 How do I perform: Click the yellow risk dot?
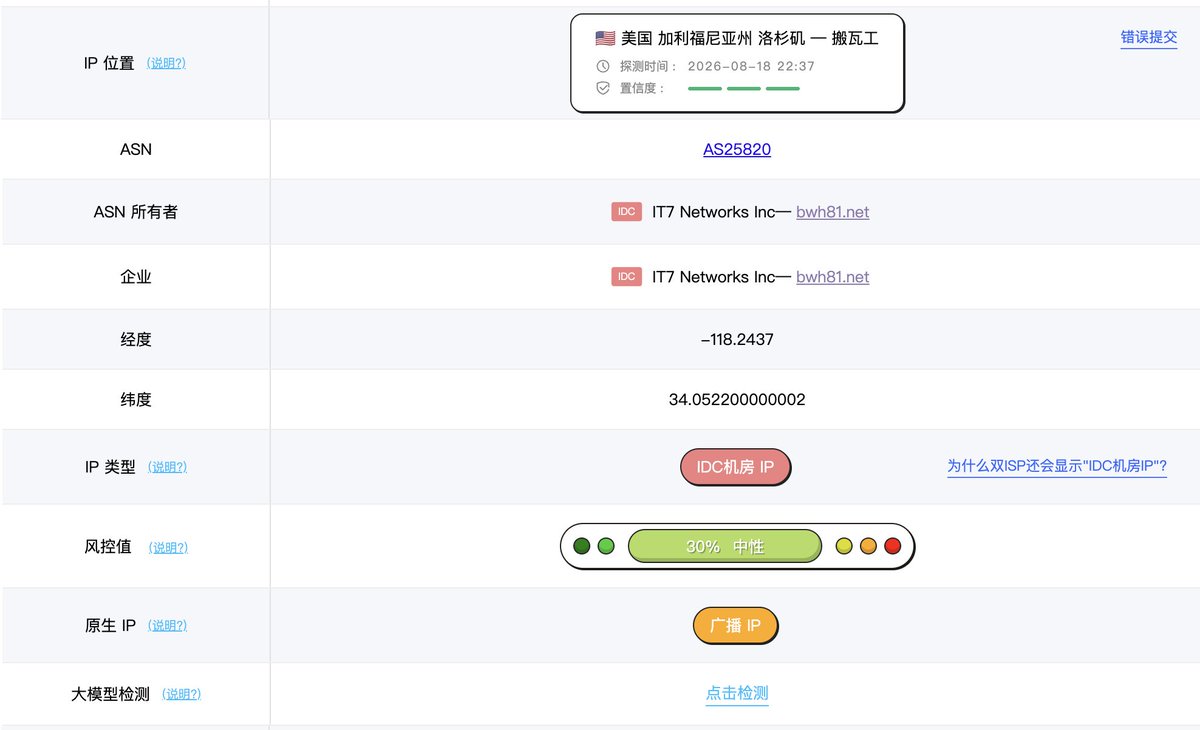(x=844, y=546)
